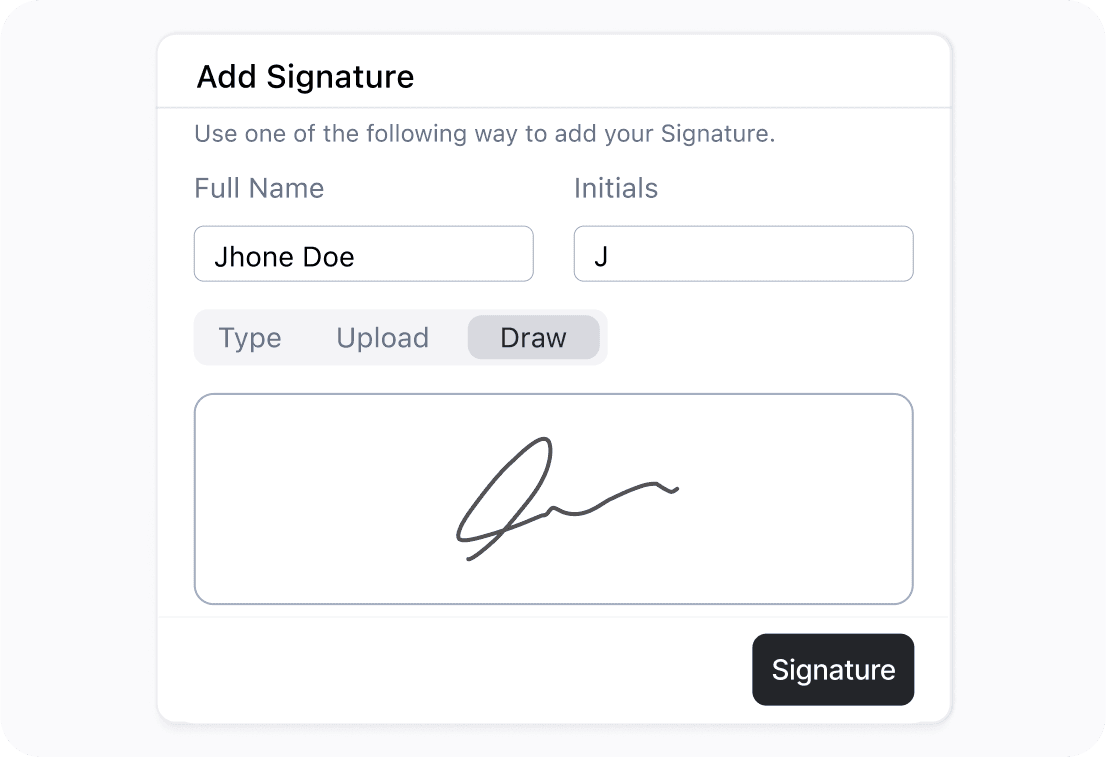Switch to the Upload tab
Image resolution: width=1106 pixels, height=757 pixels.
pos(382,338)
